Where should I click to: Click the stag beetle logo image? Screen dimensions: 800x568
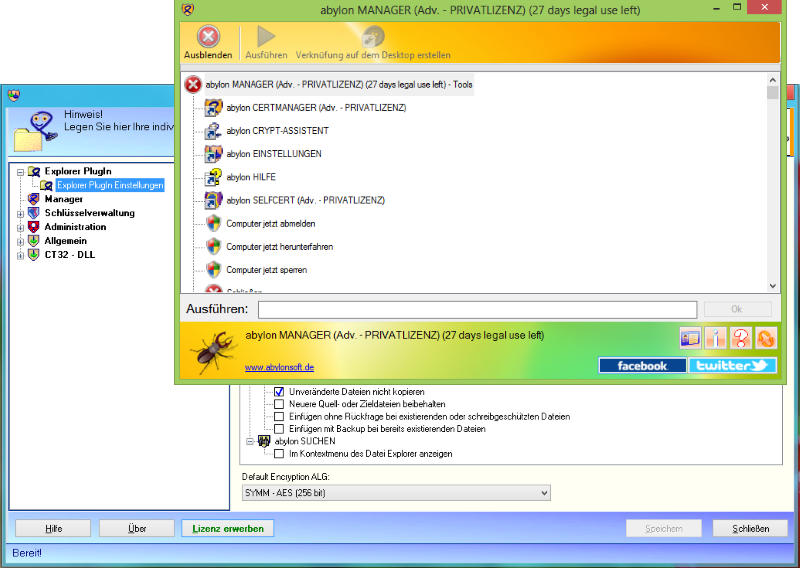pyautogui.click(x=214, y=351)
